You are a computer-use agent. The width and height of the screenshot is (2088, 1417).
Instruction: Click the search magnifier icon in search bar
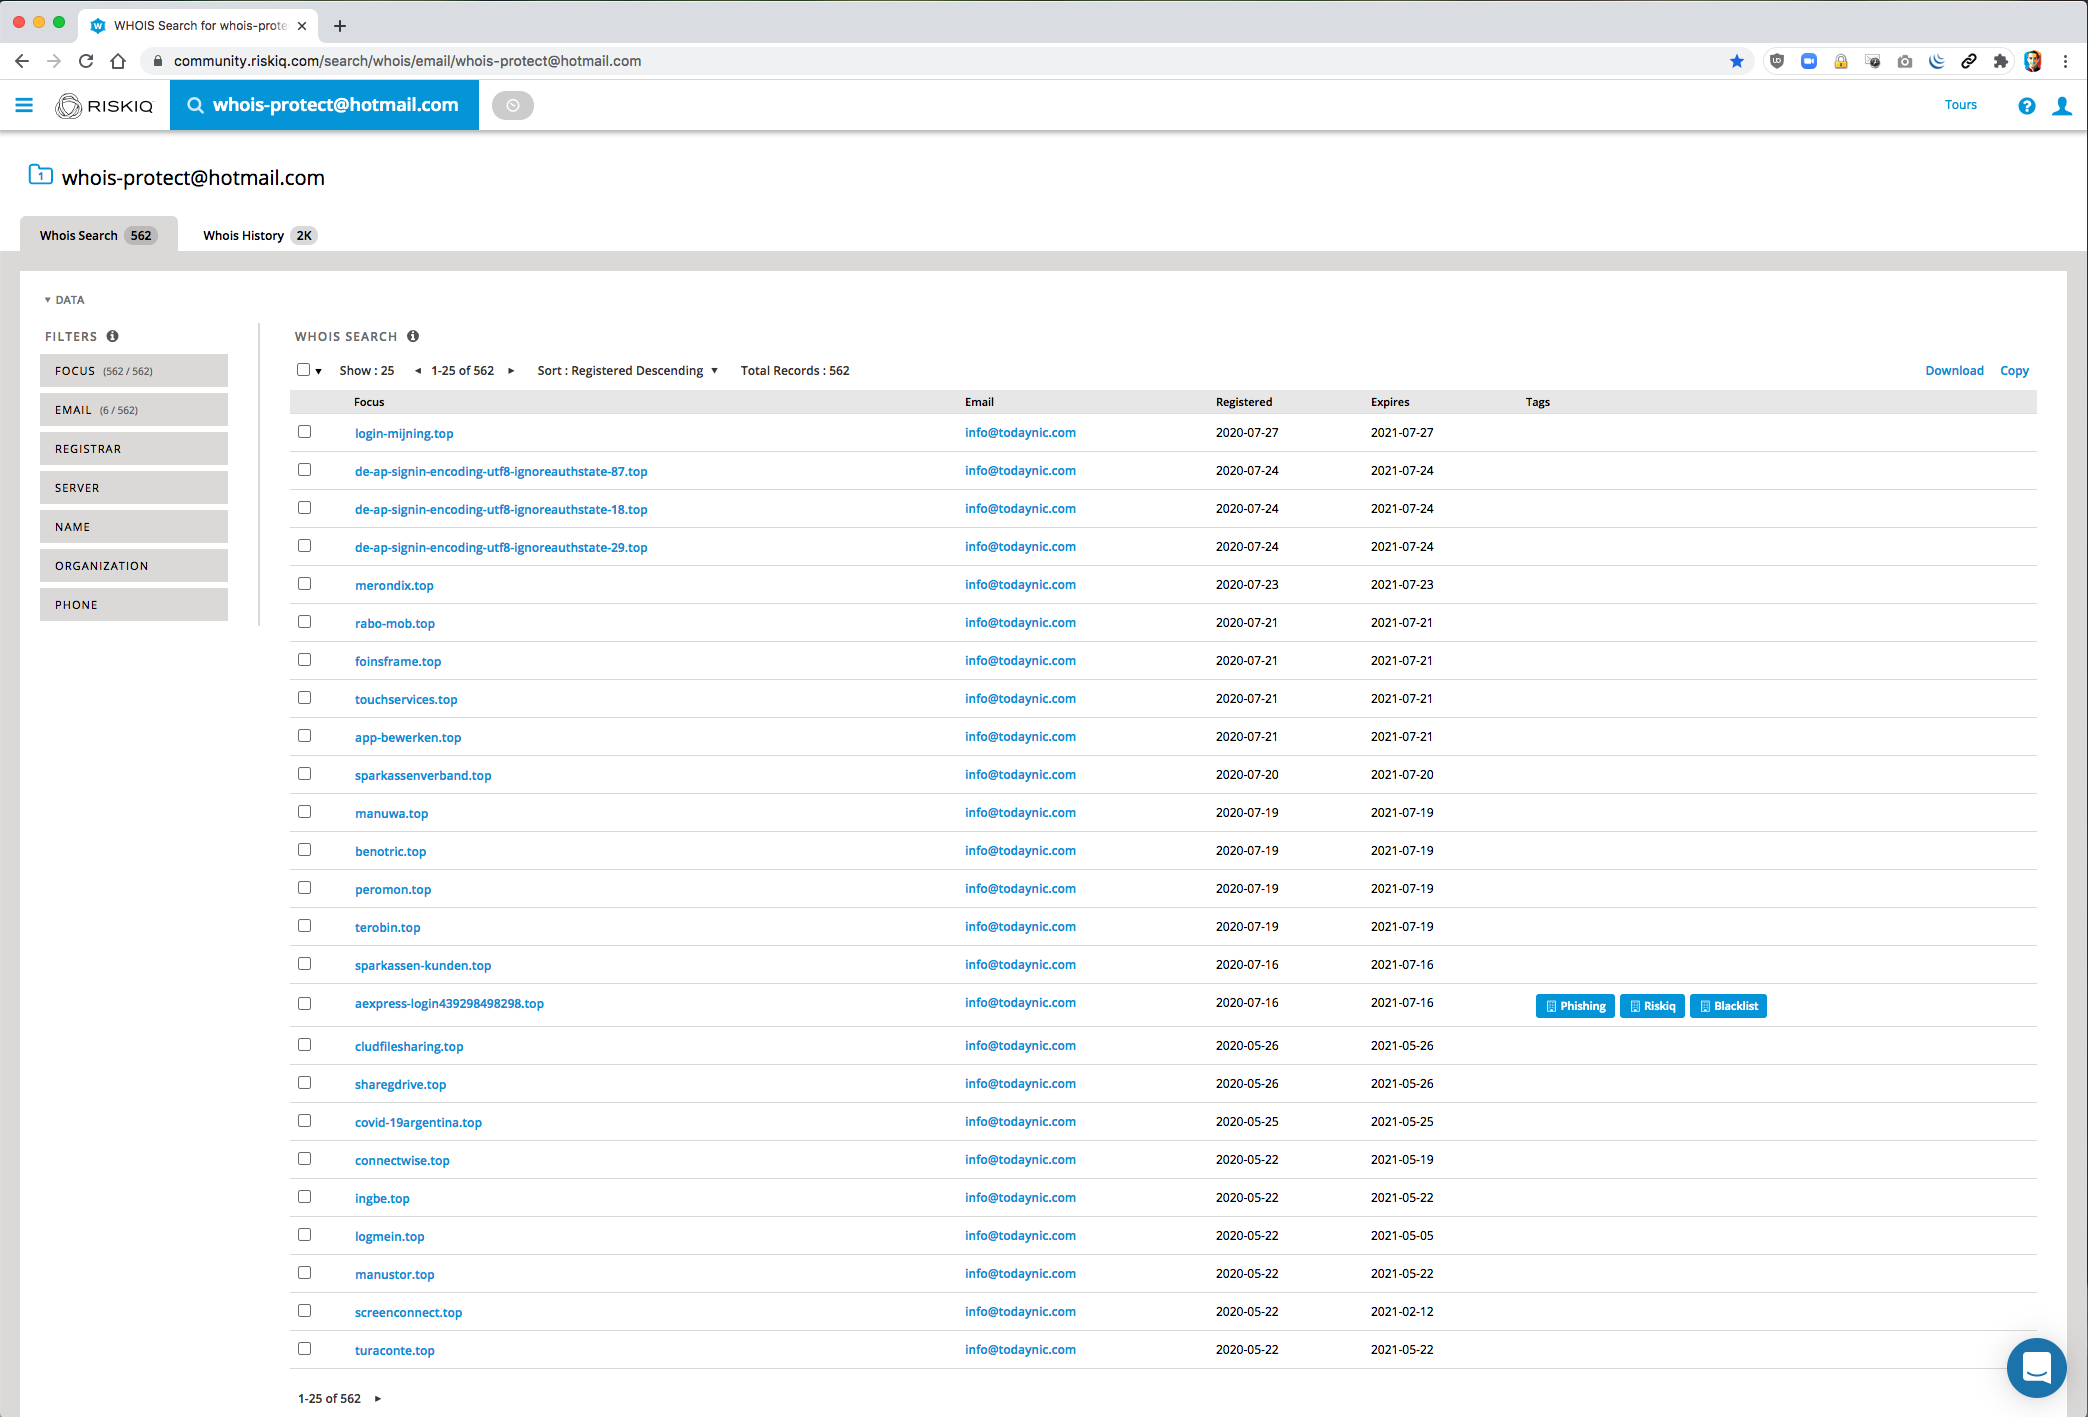[196, 105]
